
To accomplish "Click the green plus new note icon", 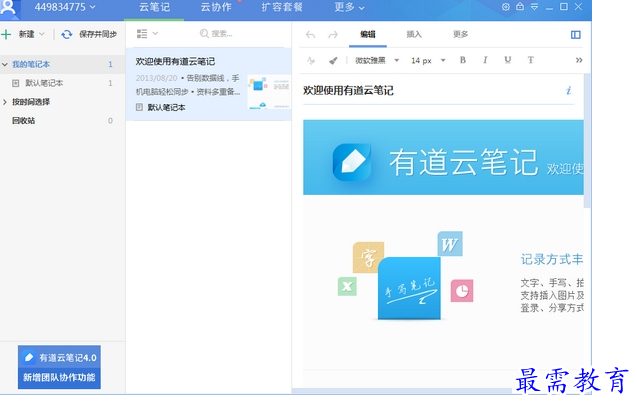I will [x=6, y=34].
